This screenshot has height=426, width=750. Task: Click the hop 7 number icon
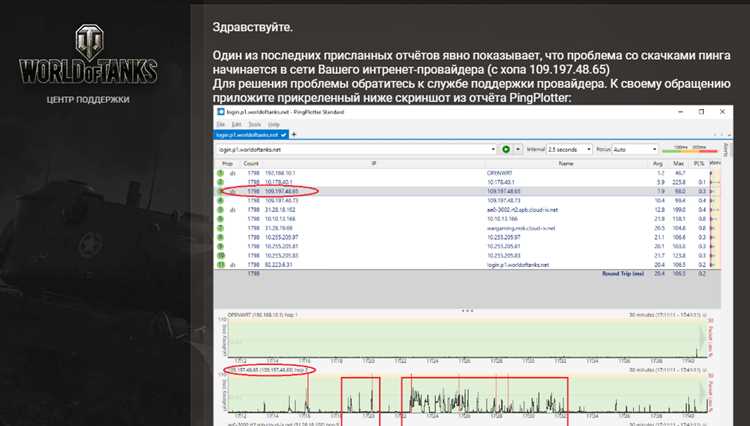tap(221, 228)
